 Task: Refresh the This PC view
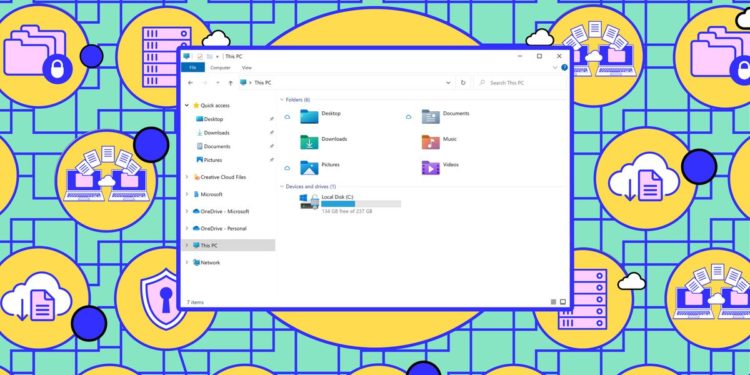pyautogui.click(x=463, y=83)
